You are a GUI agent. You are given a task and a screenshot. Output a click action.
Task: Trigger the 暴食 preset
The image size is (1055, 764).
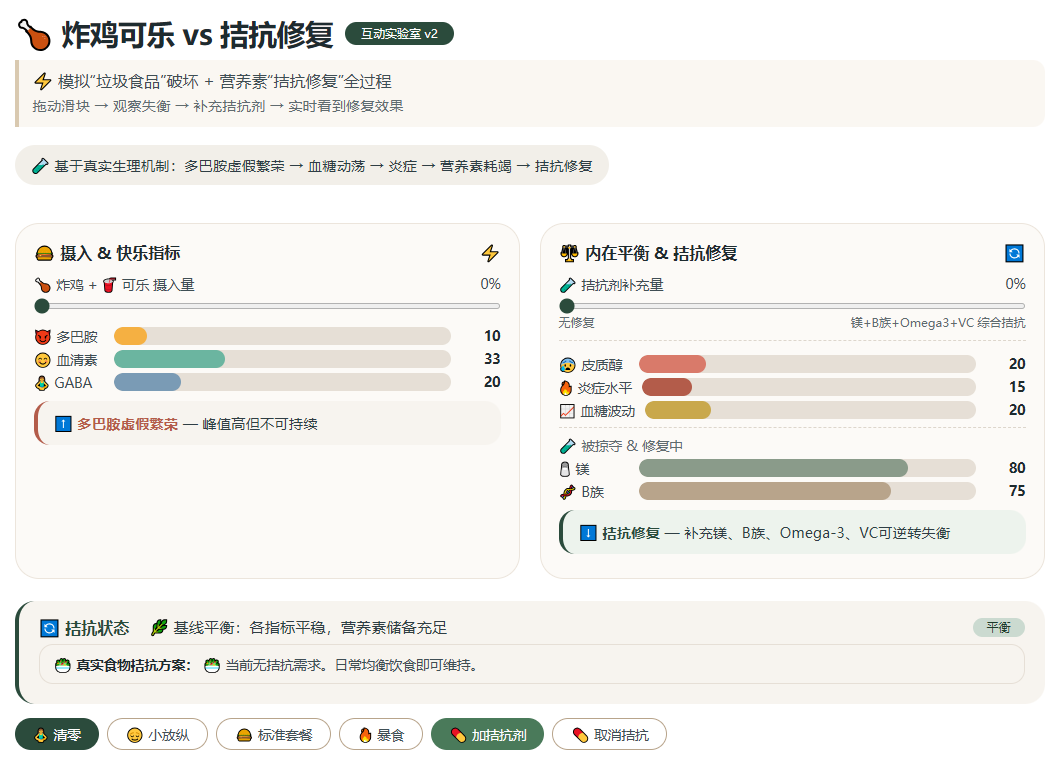381,734
